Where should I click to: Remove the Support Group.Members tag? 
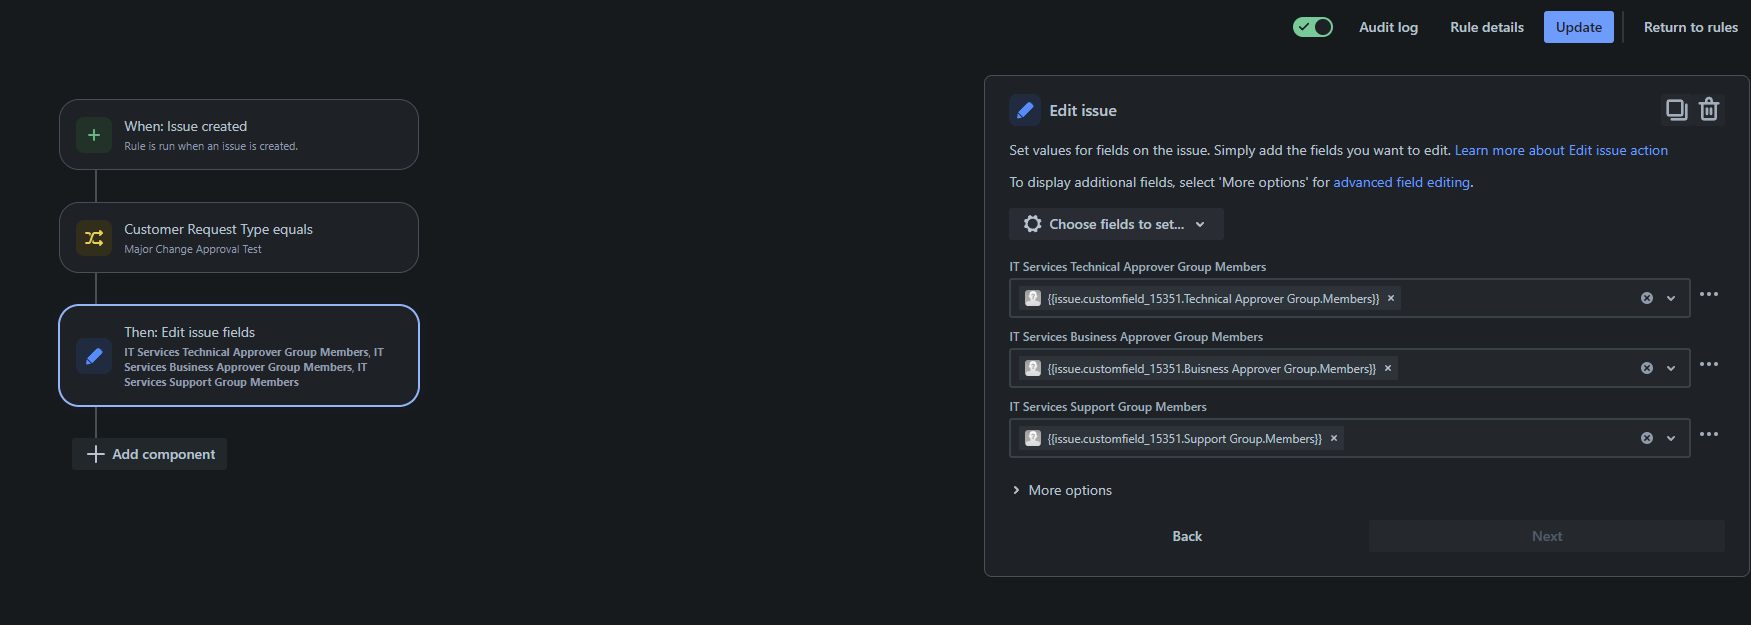click(x=1334, y=438)
